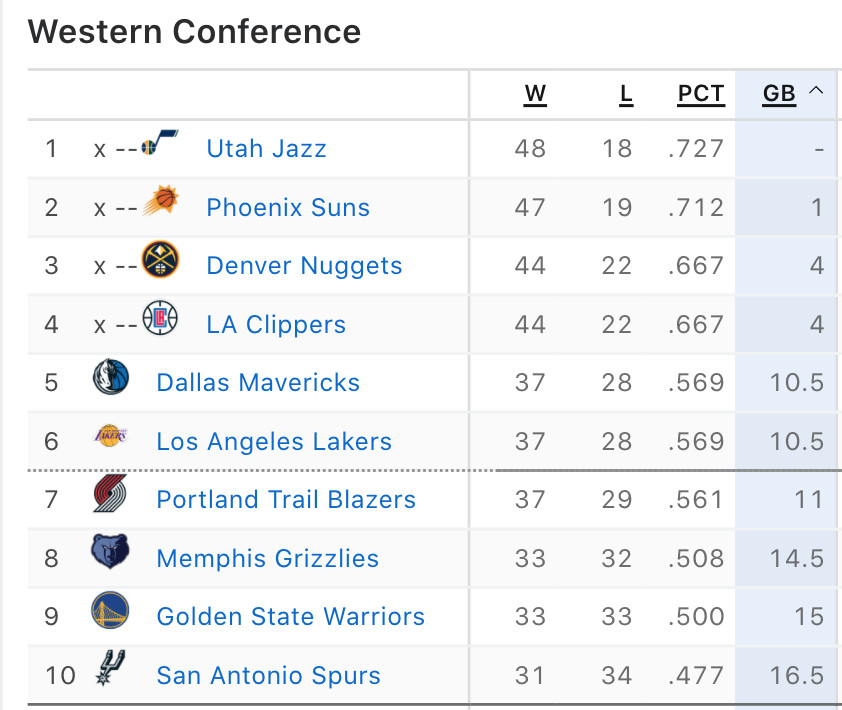Screen dimensions: 842x710
Task: Click the Phoenix Suns logo icon
Action: coord(160,201)
